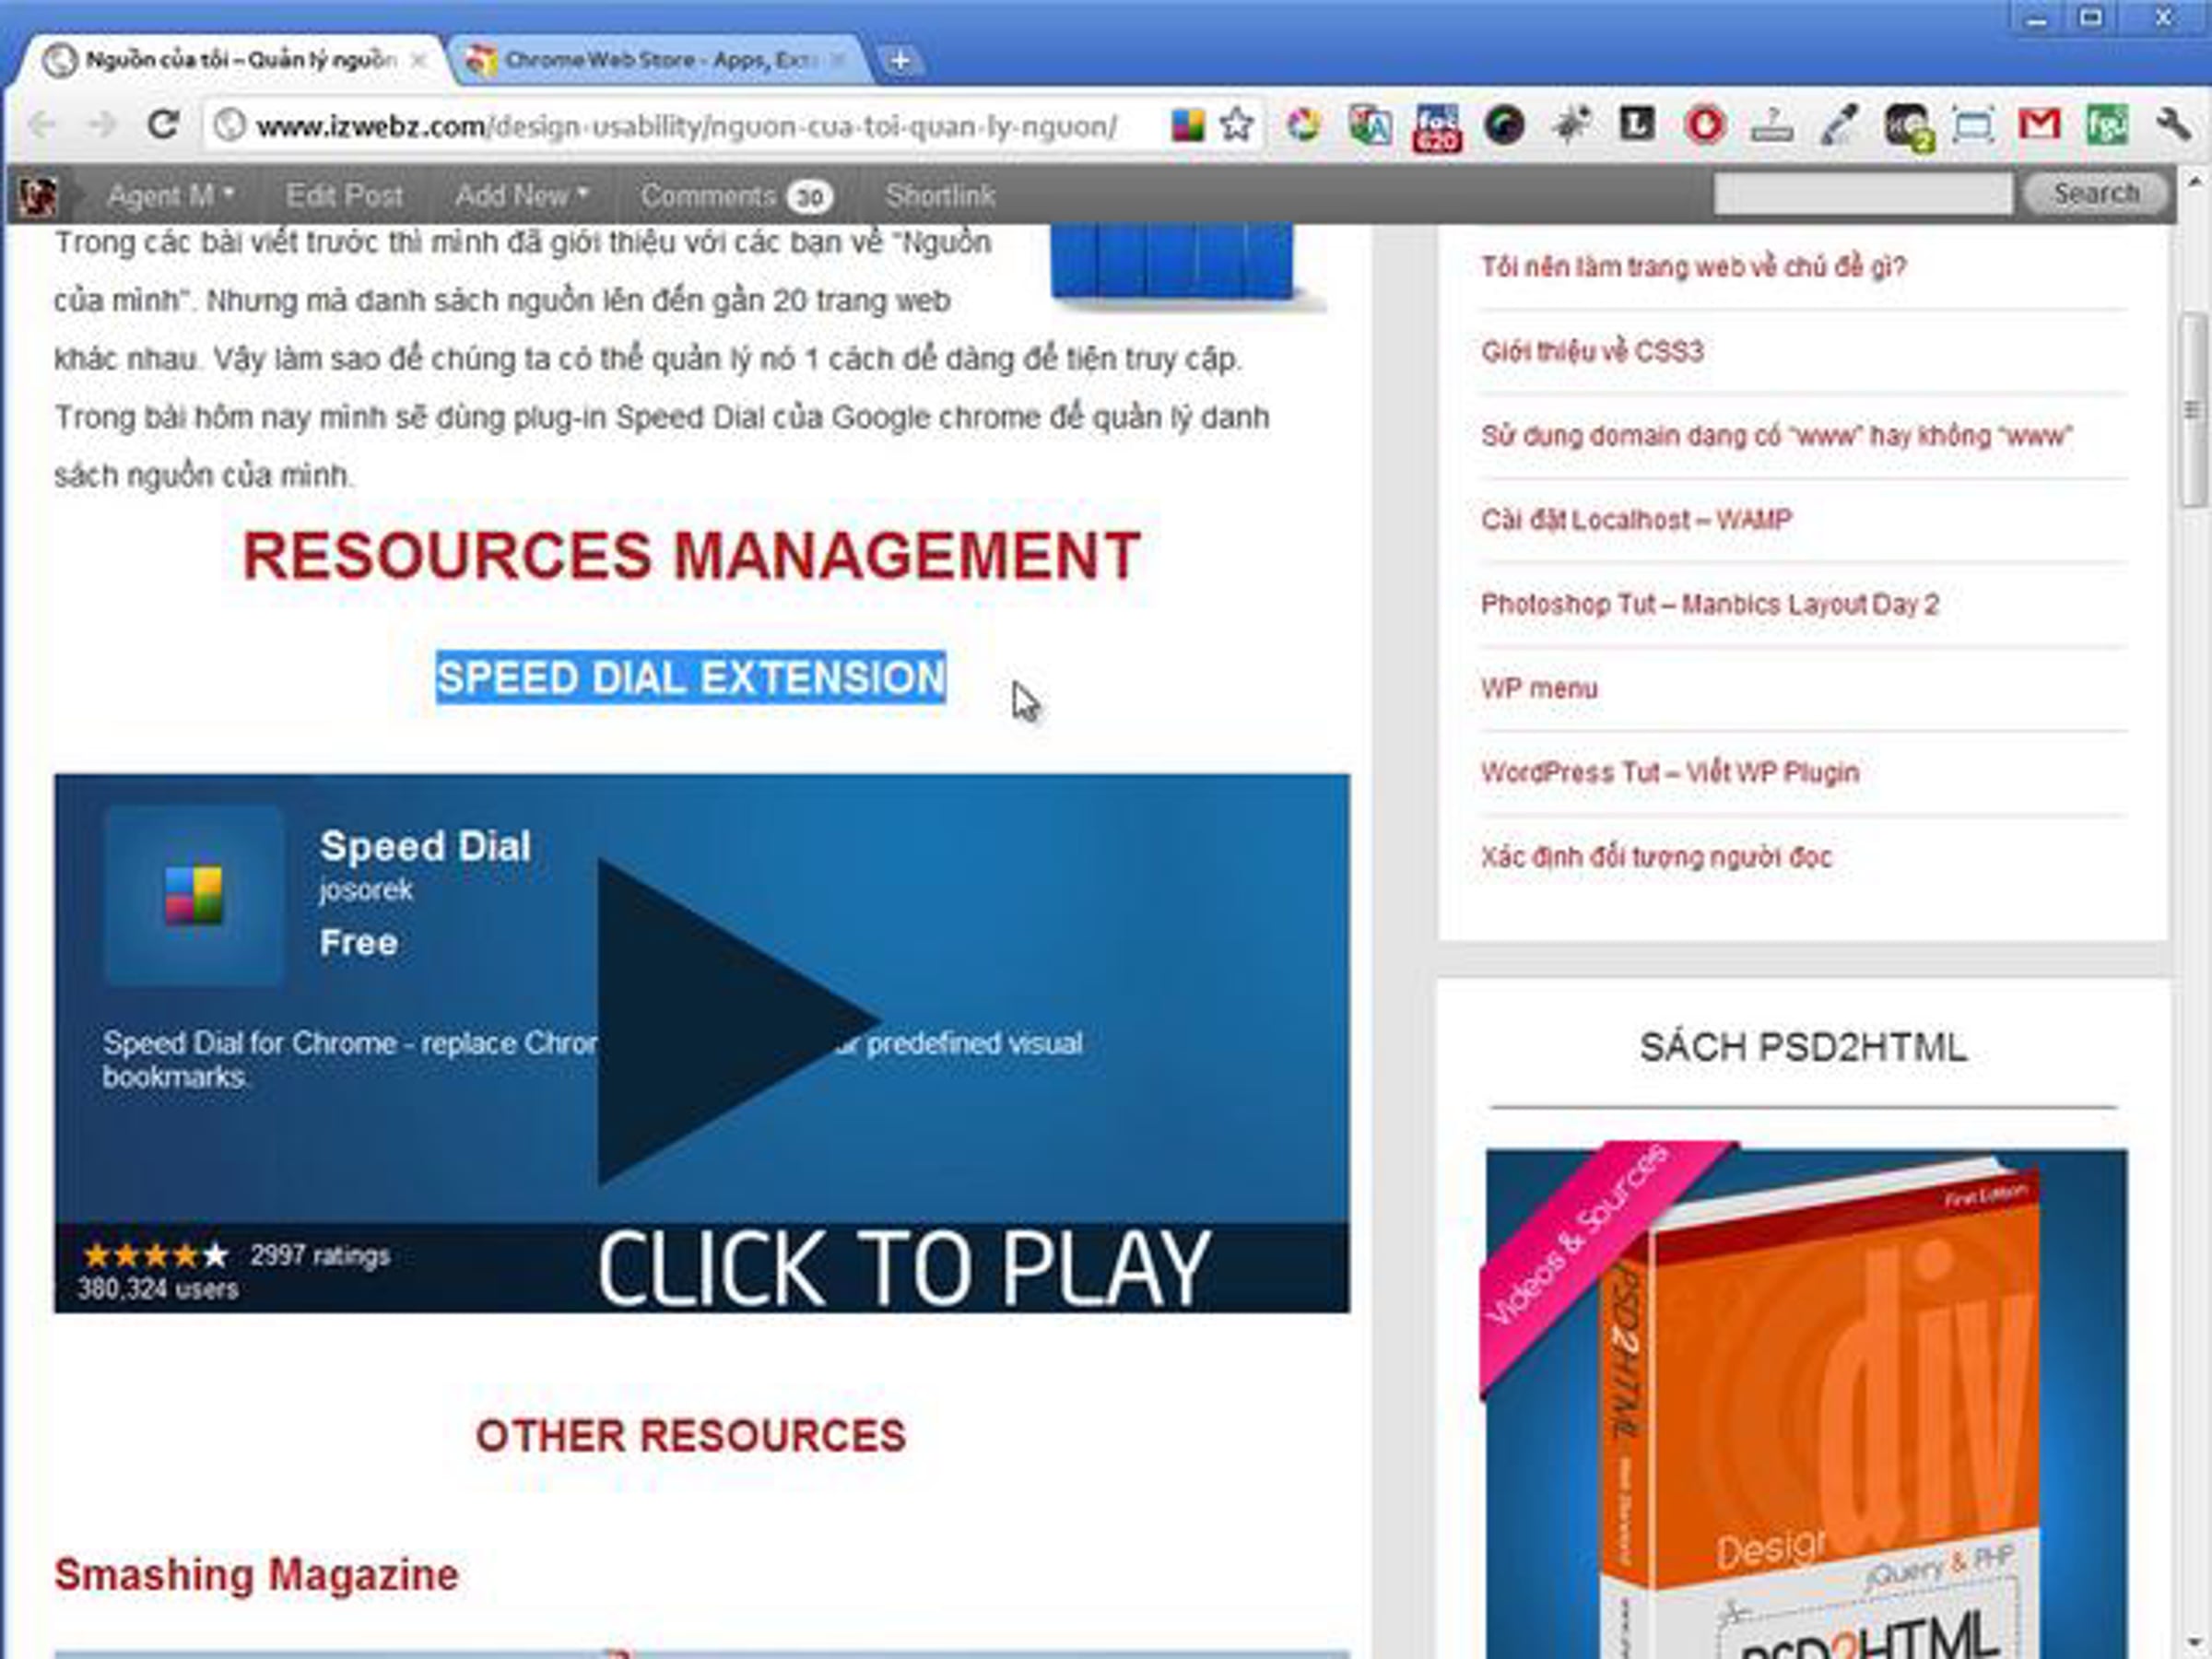Image resolution: width=2212 pixels, height=1659 pixels.
Task: Reload the page with the refresh icon
Action: (x=163, y=125)
